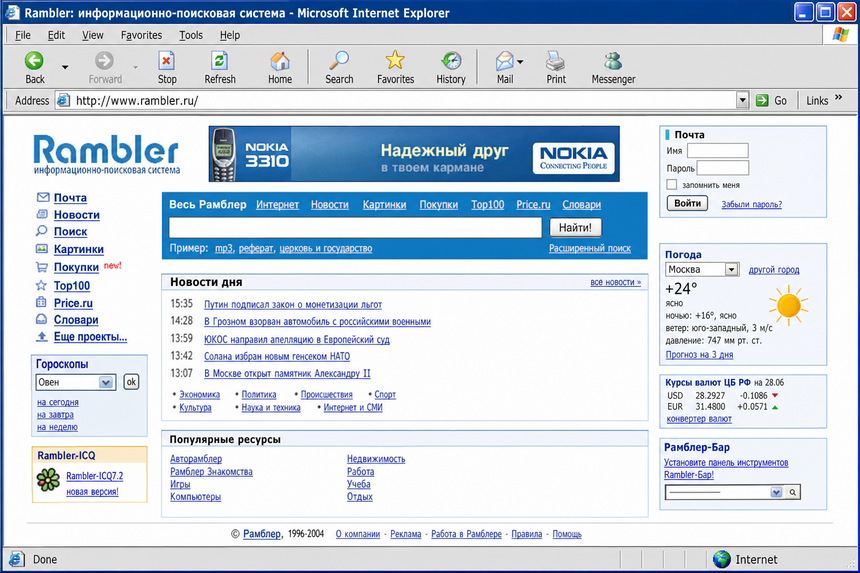Click the Stop toolbar icon

[166, 61]
